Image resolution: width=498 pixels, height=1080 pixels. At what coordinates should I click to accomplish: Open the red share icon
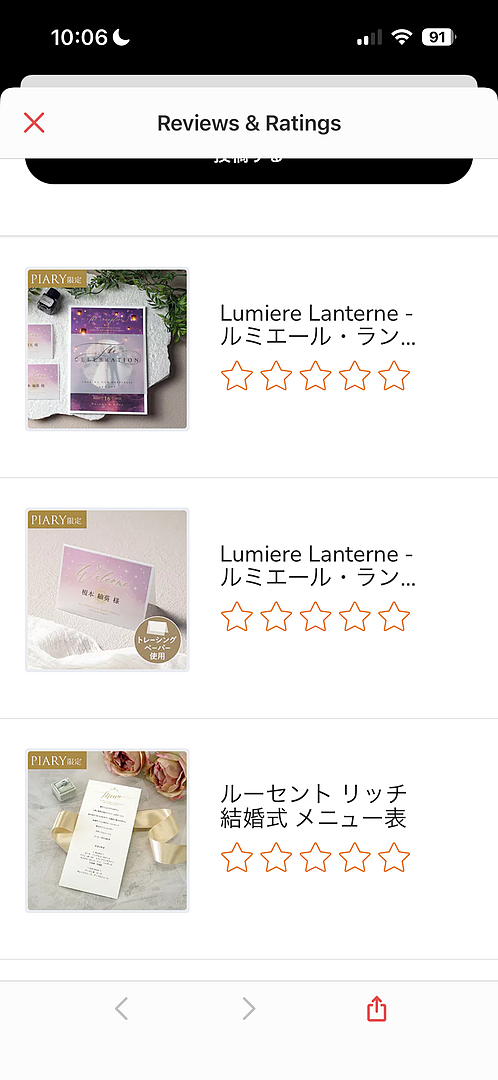(x=376, y=1008)
